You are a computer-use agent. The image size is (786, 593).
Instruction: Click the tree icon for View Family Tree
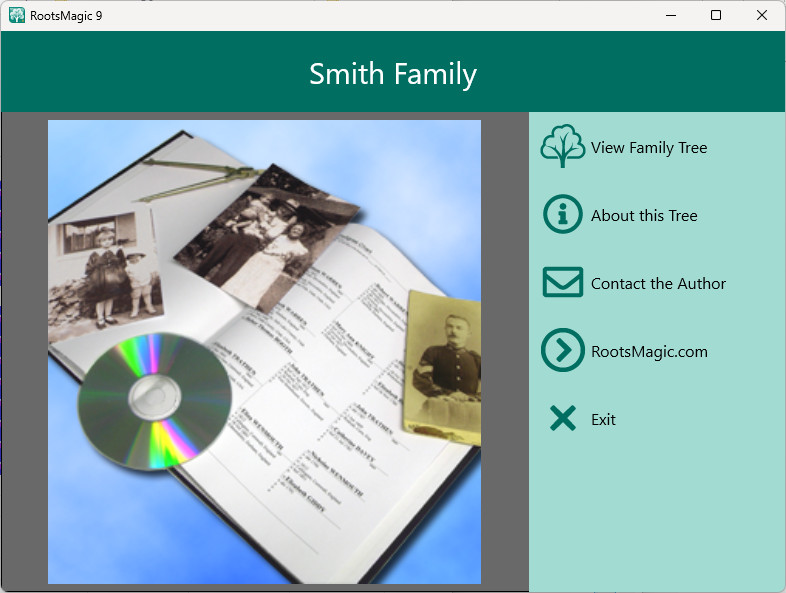(x=562, y=147)
